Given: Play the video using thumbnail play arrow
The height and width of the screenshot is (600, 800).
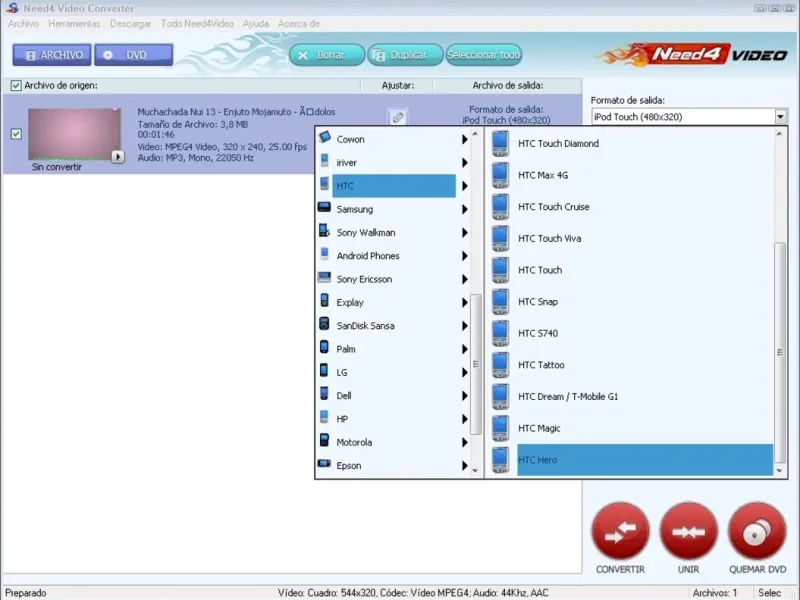Looking at the screenshot, I should click(x=118, y=157).
